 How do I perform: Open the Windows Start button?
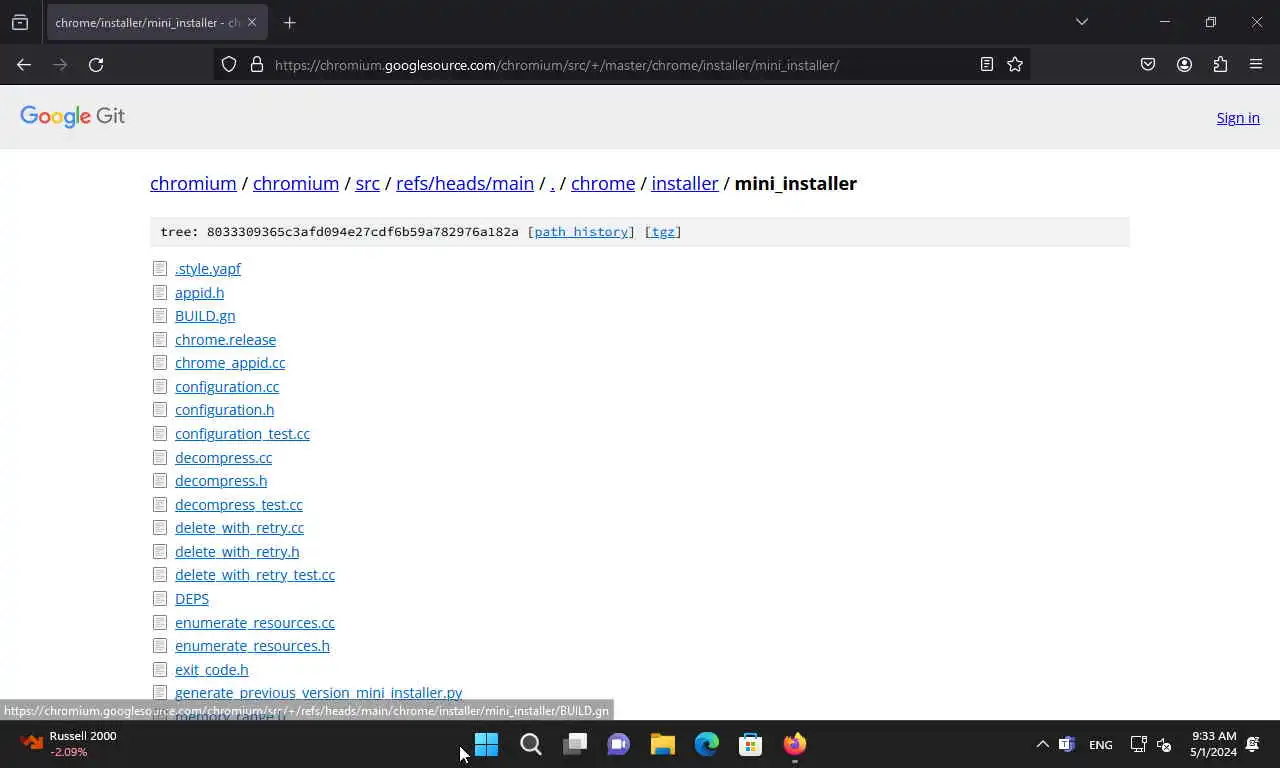[487, 744]
